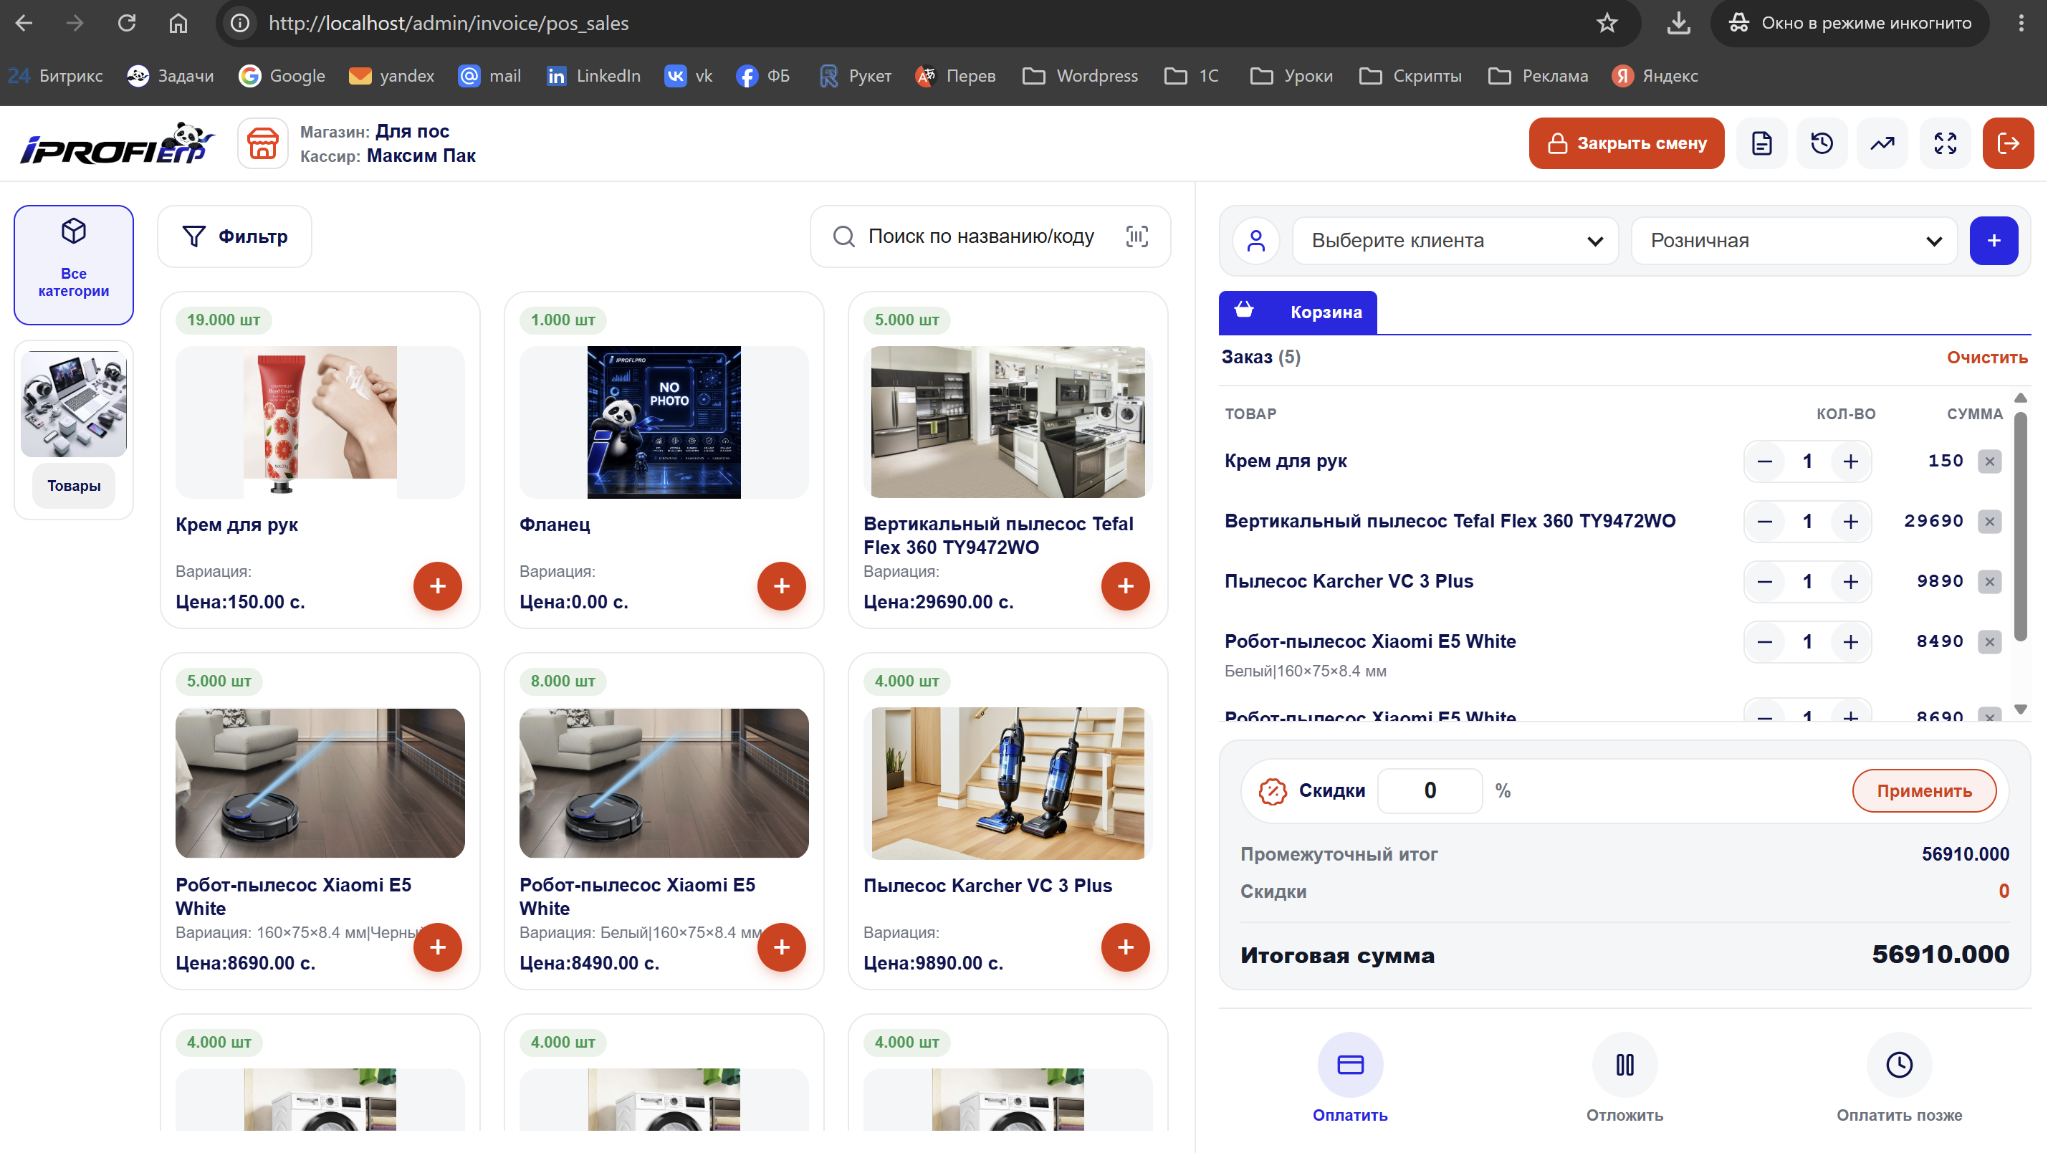This screenshot has height=1153, width=2047.
Task: Decrease quantity of Крем для рук
Action: (x=1765, y=461)
